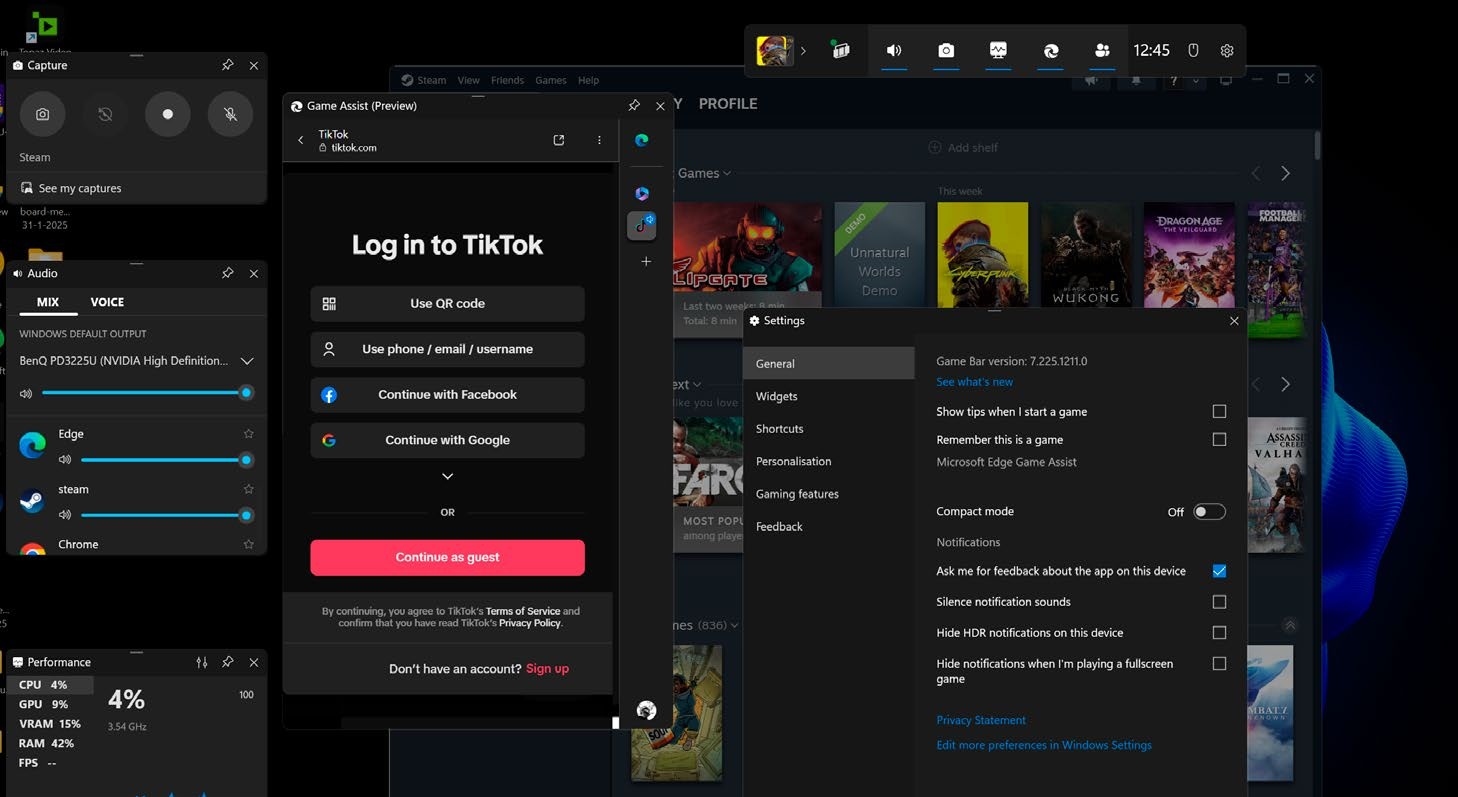The width and height of the screenshot is (1458, 797).
Task: Select the MIX tab in Audio
Action: [48, 302]
